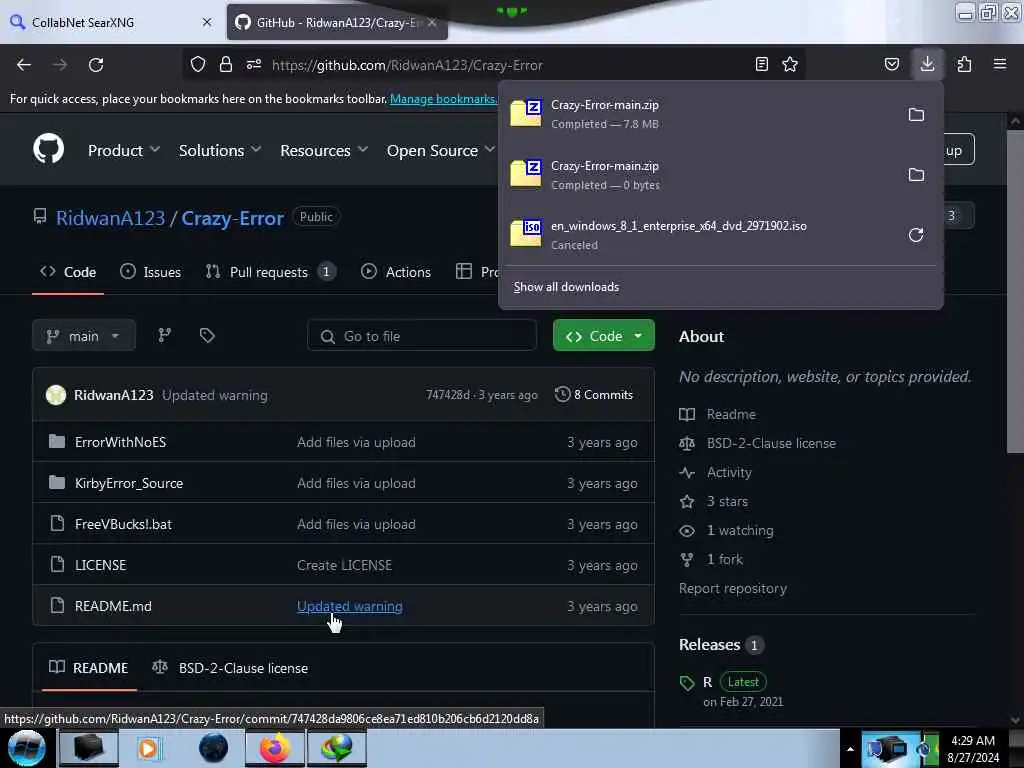
Task: Open the tags icon next to branches
Action: click(x=207, y=335)
